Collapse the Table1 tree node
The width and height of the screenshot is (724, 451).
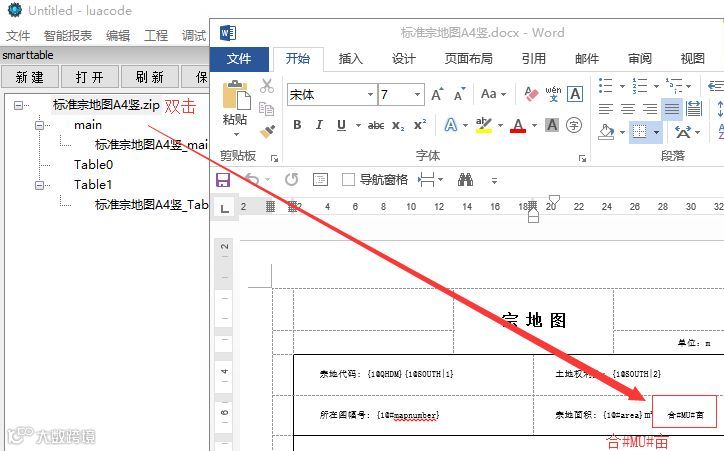pos(40,185)
